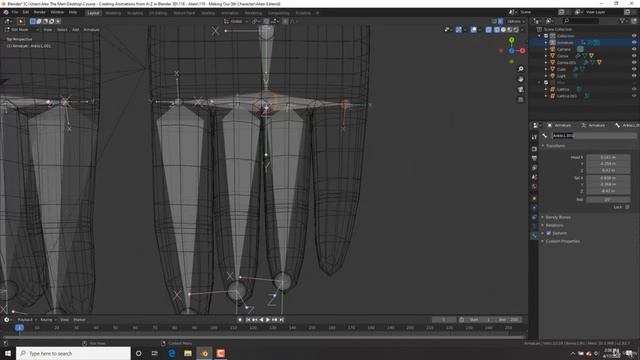This screenshot has width=640, height=360.
Task: Toggle viewport overlays
Action: click(x=473, y=30)
